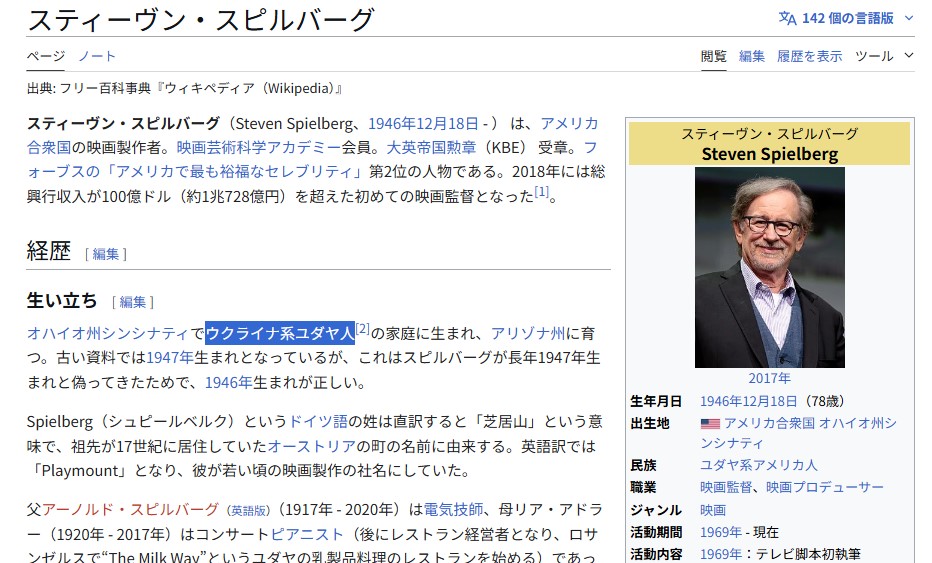Select the 閲覧 view tab
This screenshot has width=932, height=563.
pos(713,56)
